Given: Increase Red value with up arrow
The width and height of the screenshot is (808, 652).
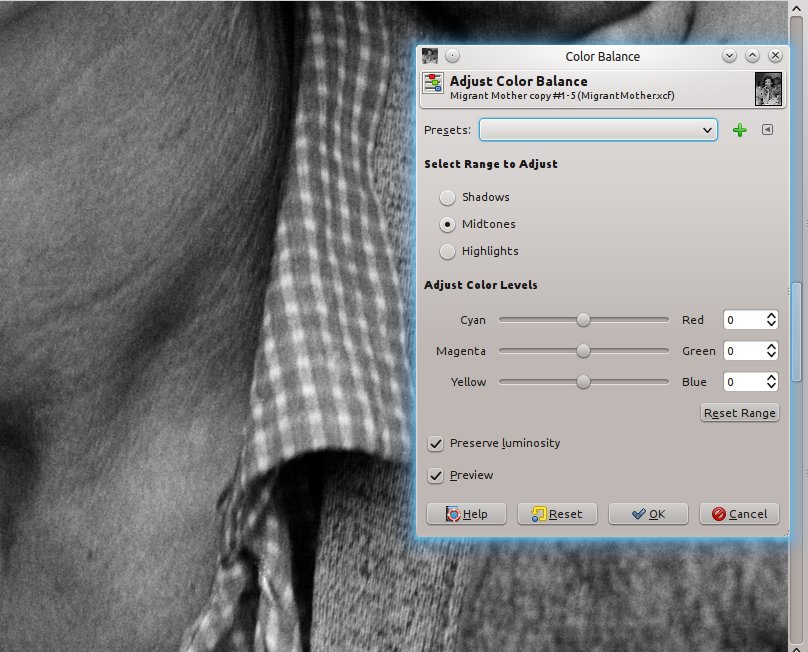Looking at the screenshot, I should click(x=771, y=315).
